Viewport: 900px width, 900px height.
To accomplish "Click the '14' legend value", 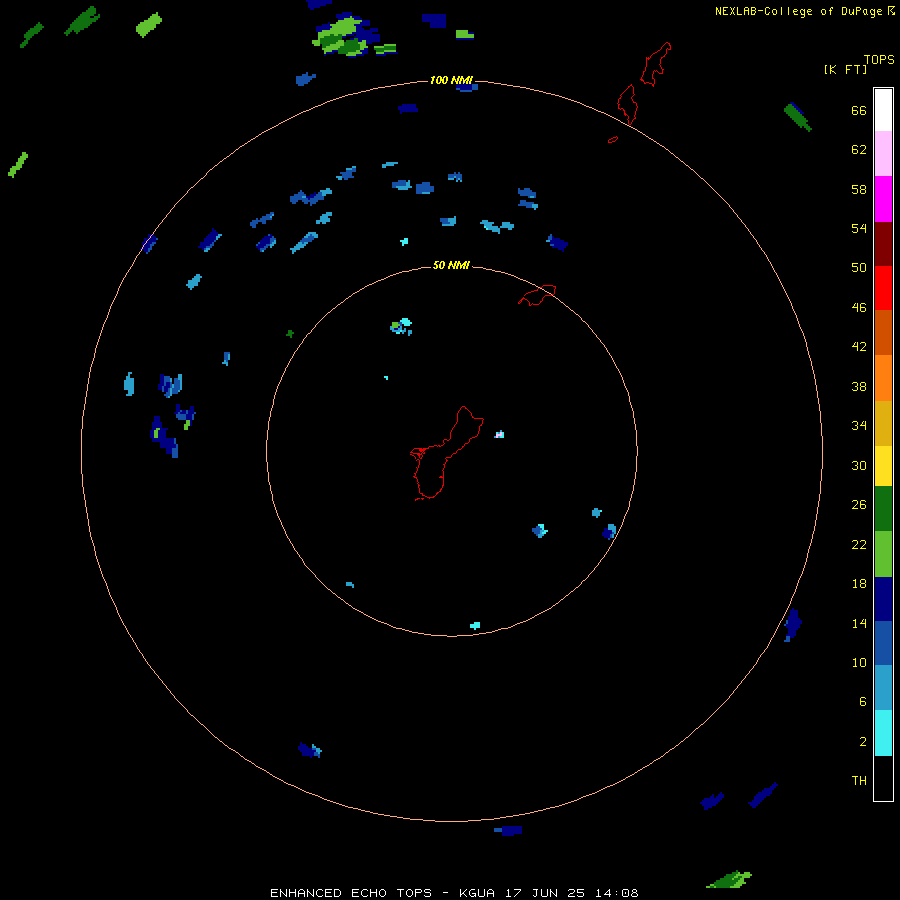I will 859,623.
